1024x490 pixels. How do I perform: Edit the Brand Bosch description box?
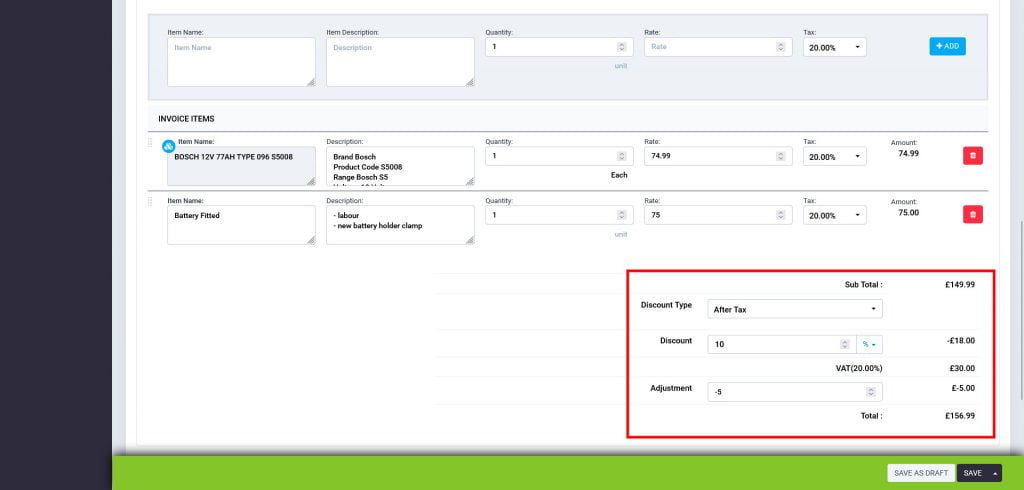click(x=400, y=166)
